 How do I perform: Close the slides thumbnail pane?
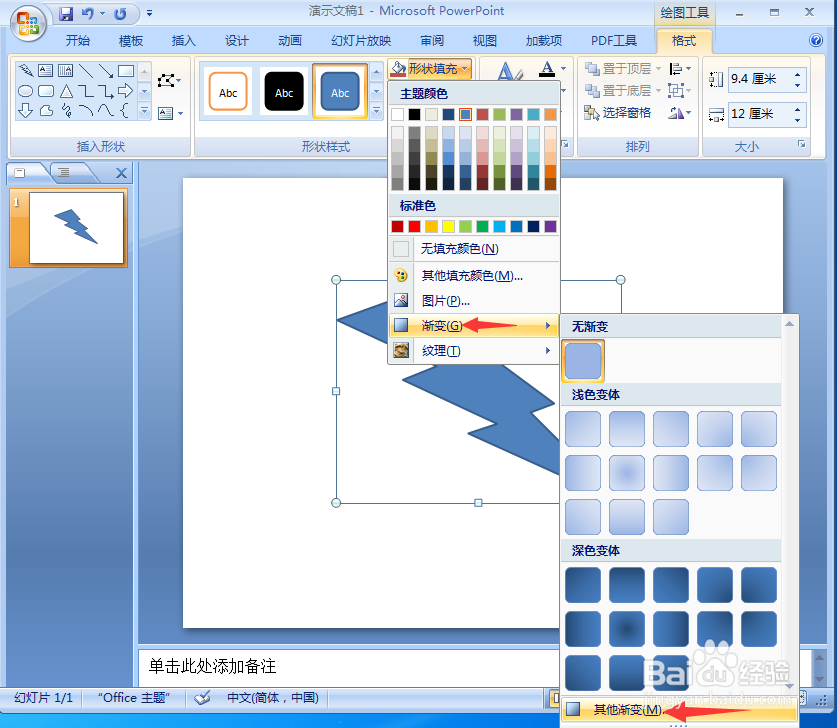click(121, 173)
